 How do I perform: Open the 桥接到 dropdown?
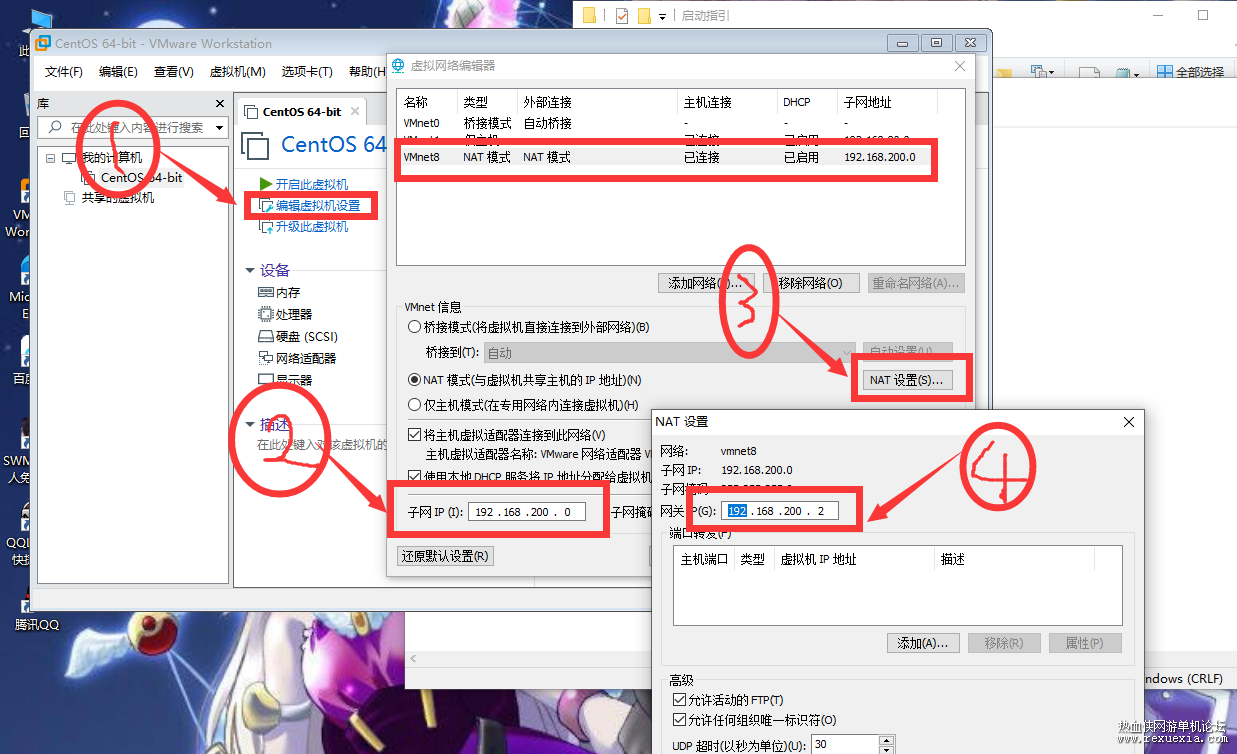(x=848, y=353)
